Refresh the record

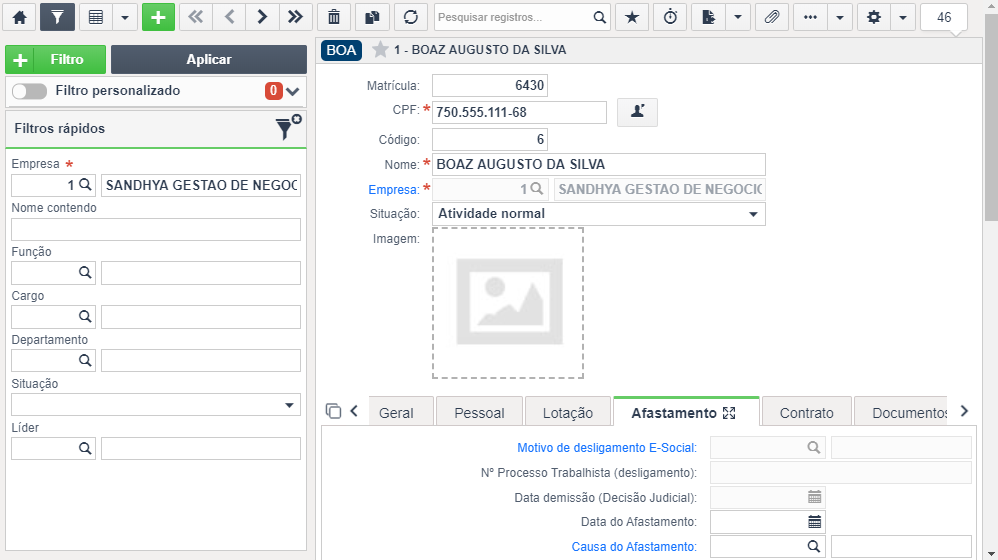click(x=411, y=17)
